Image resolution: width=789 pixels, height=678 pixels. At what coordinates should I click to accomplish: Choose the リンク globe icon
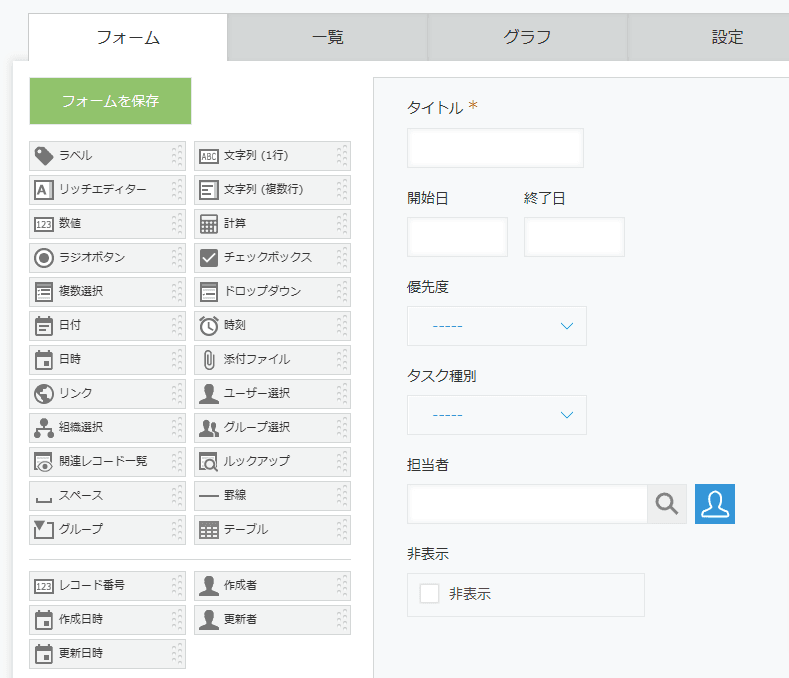click(44, 394)
